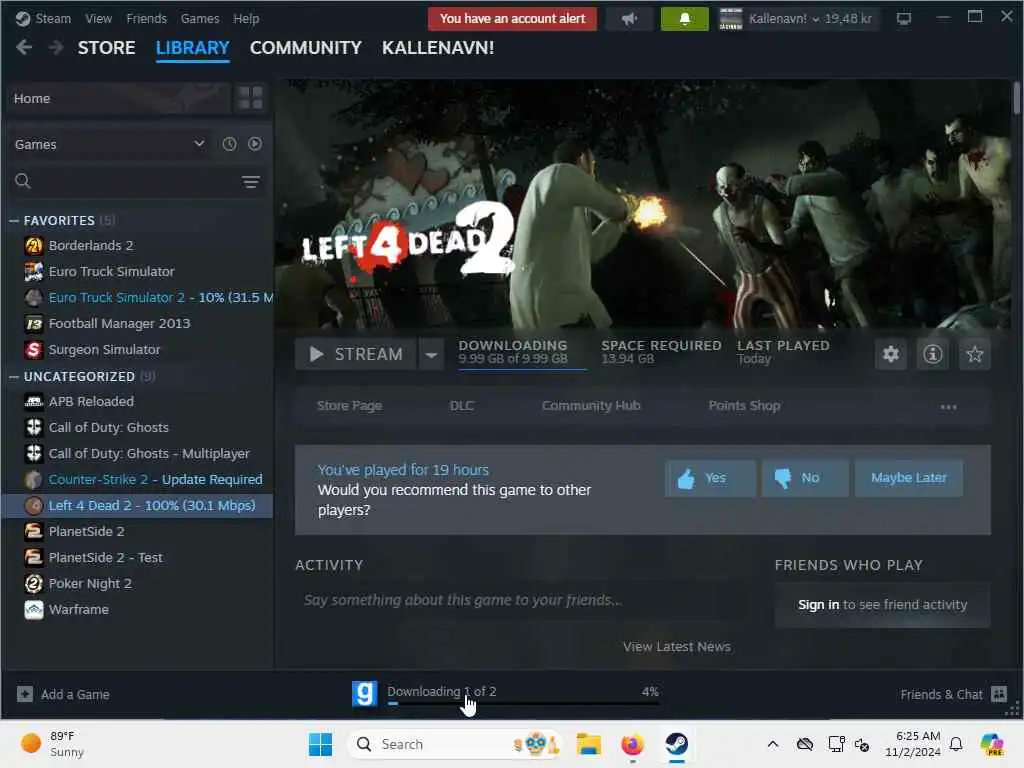Open Left 4 Dead 2 manage gear icon
The image size is (1024, 768).
click(x=891, y=354)
